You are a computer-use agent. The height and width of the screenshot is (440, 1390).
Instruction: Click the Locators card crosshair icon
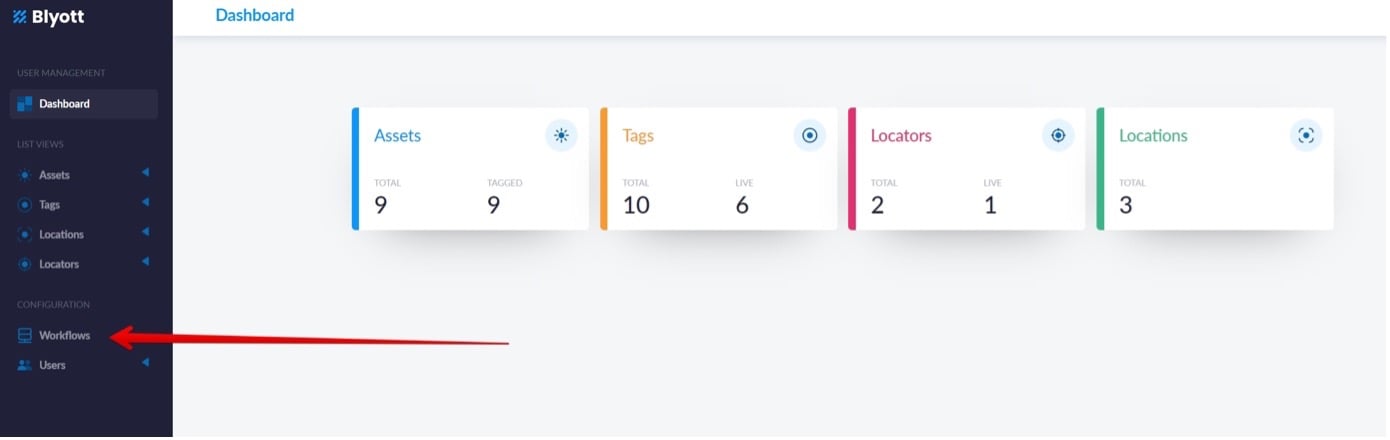point(1058,136)
